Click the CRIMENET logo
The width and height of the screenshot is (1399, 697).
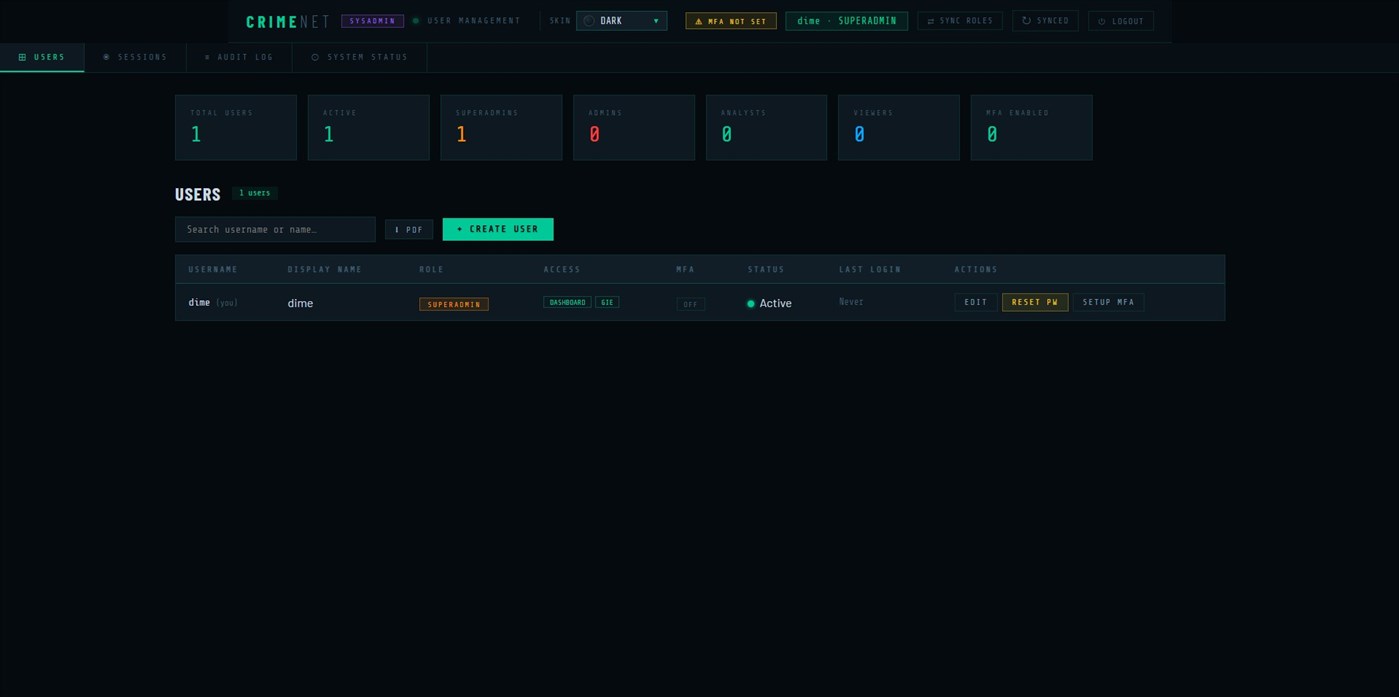pyautogui.click(x=288, y=21)
